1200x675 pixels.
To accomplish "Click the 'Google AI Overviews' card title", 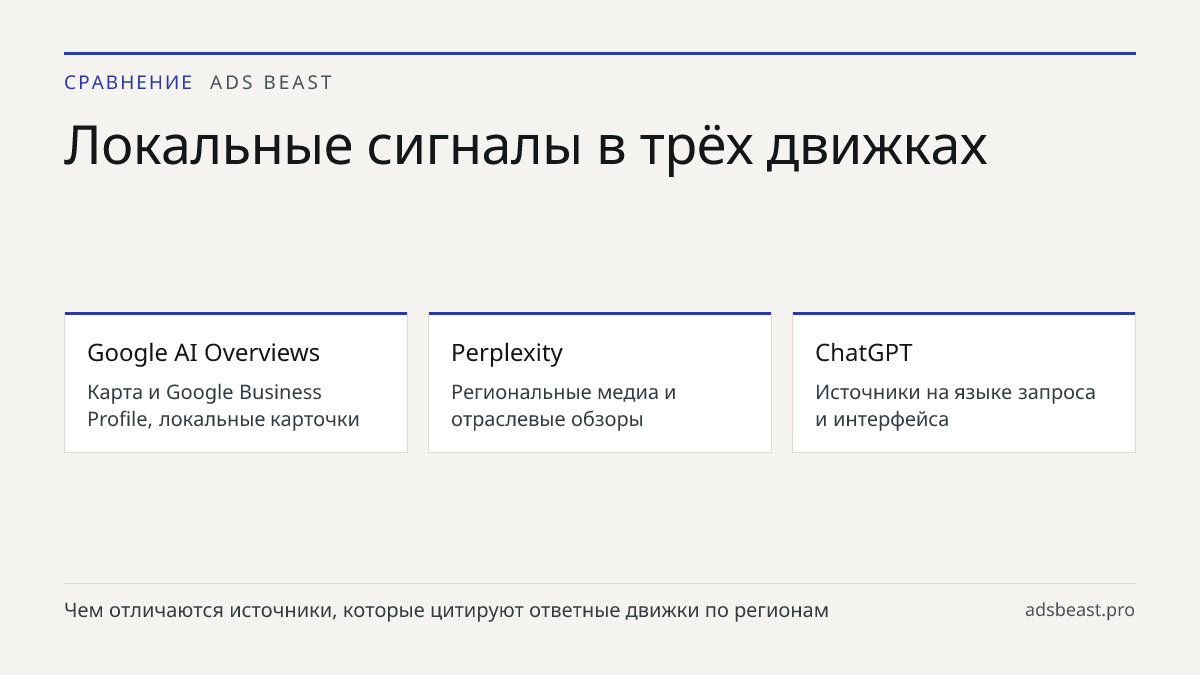I will coord(204,353).
